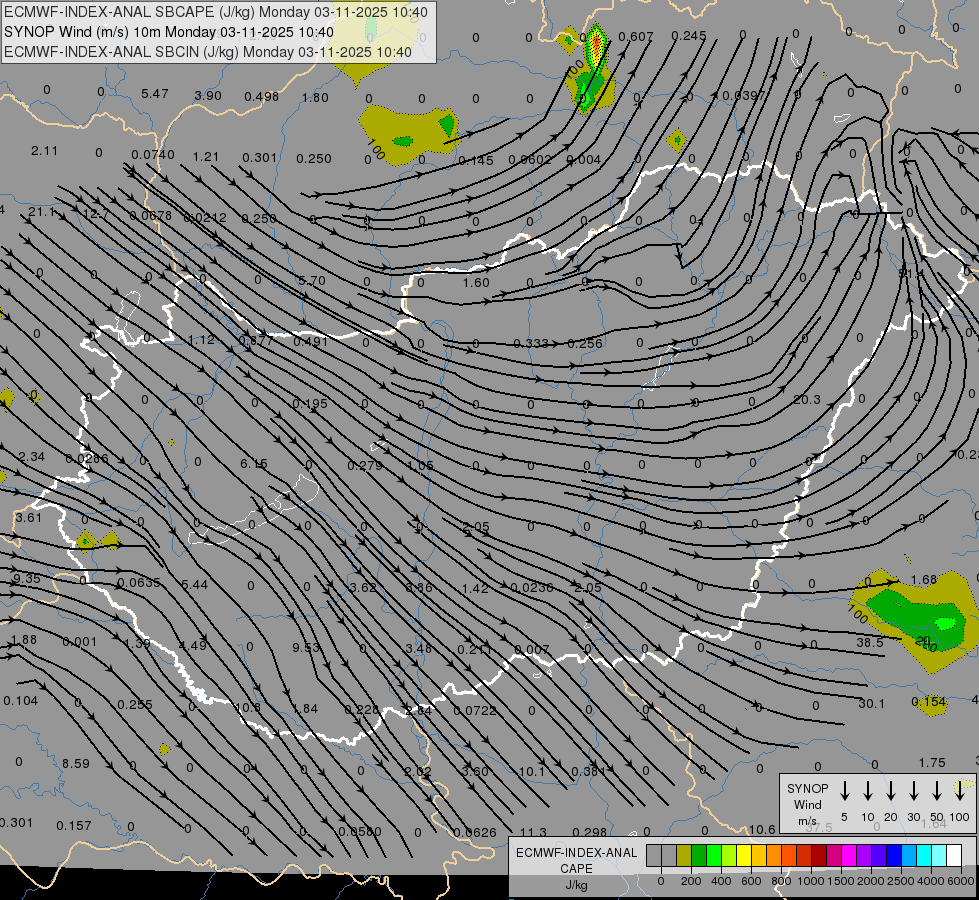The height and width of the screenshot is (900, 979).
Task: Click the 30 m/s wind arrow in the legend
Action: click(x=914, y=791)
